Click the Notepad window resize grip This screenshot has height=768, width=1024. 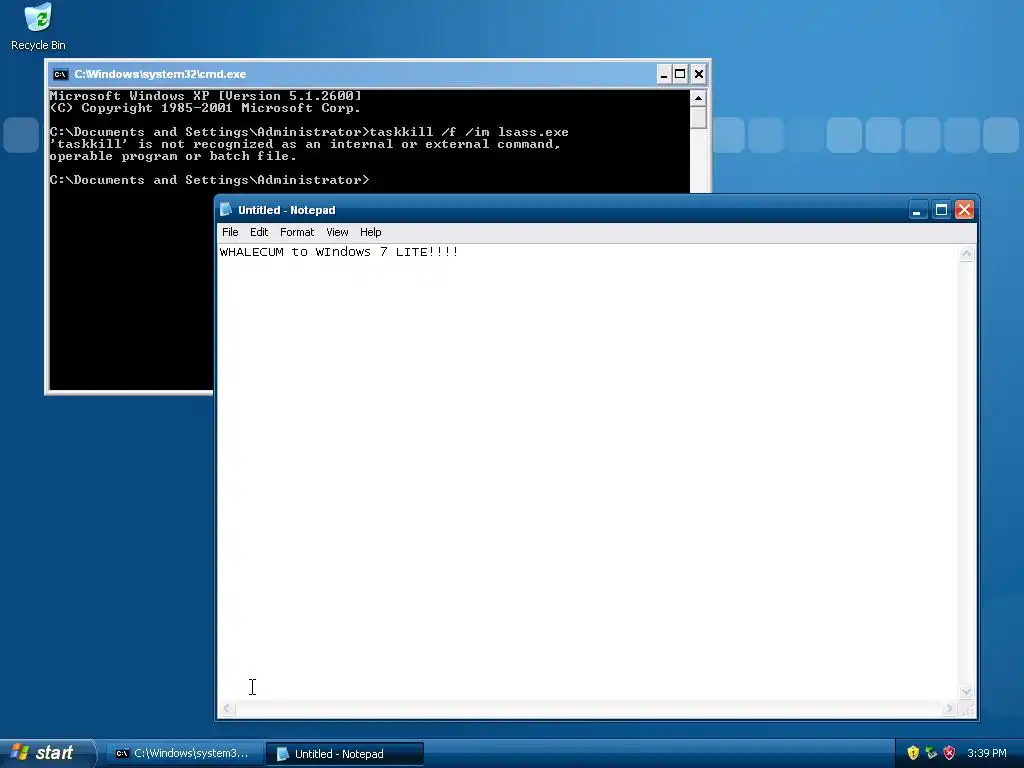[967, 709]
